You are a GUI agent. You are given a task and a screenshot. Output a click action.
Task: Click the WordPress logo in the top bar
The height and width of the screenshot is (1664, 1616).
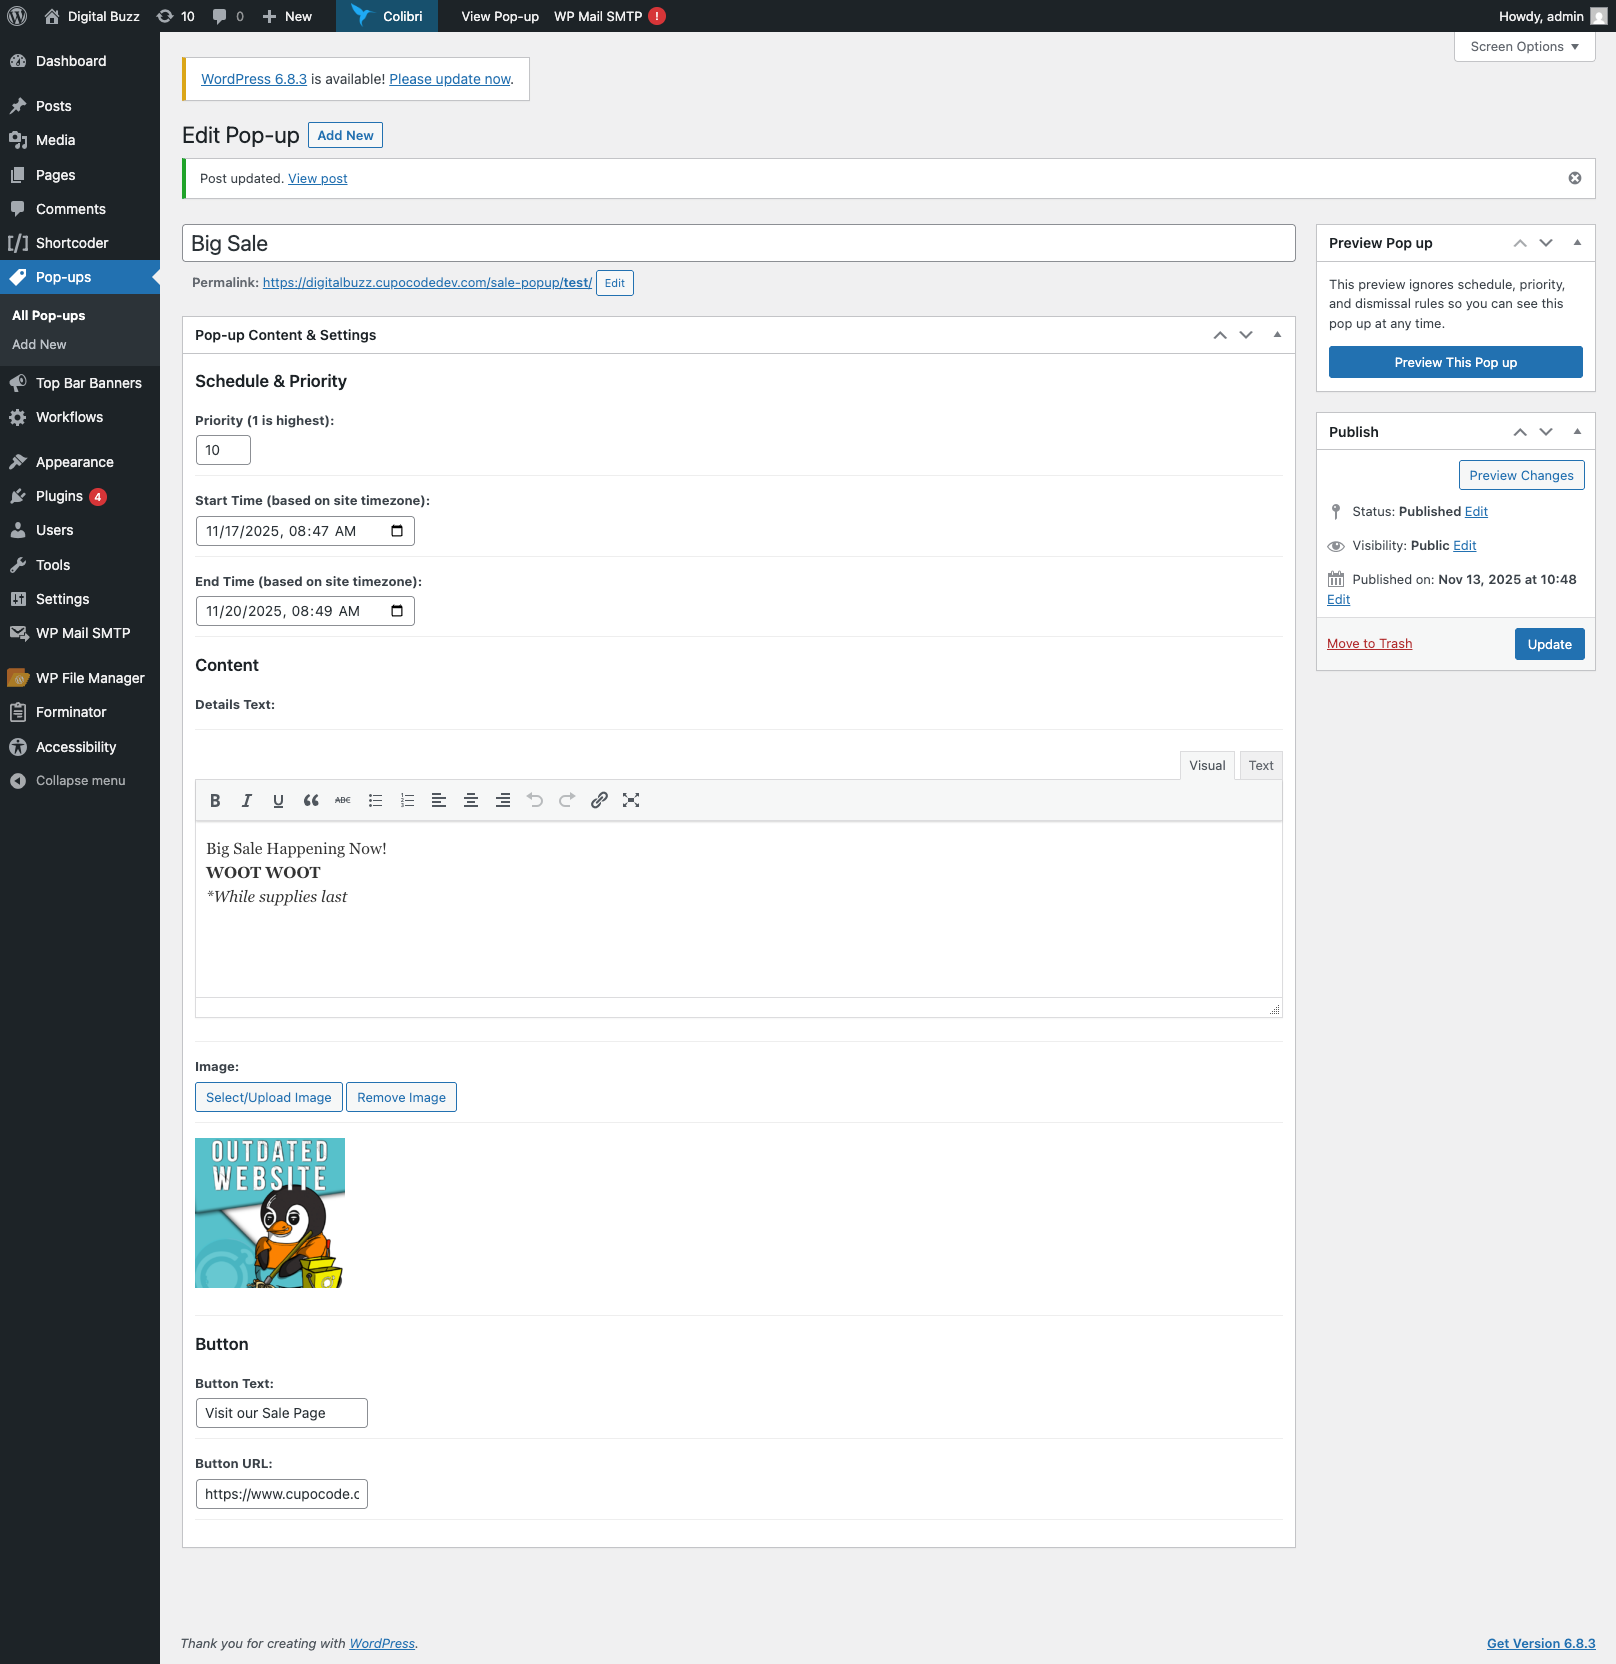pyautogui.click(x=16, y=16)
